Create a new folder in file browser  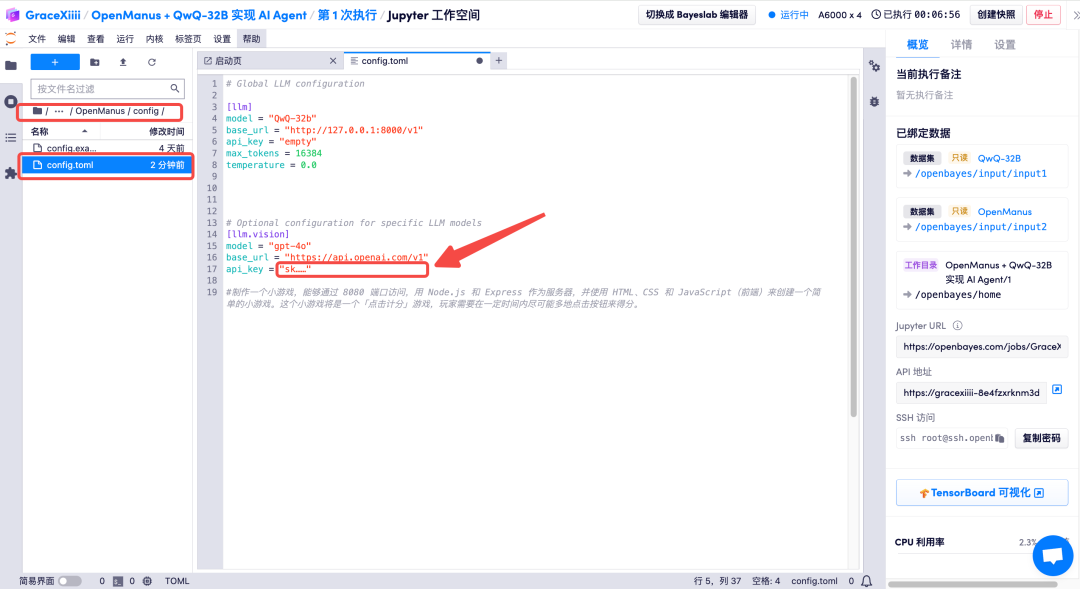click(95, 62)
